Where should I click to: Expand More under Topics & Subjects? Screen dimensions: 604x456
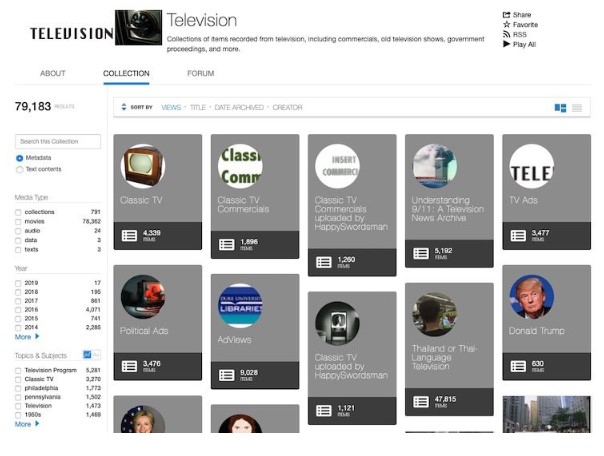point(26,424)
